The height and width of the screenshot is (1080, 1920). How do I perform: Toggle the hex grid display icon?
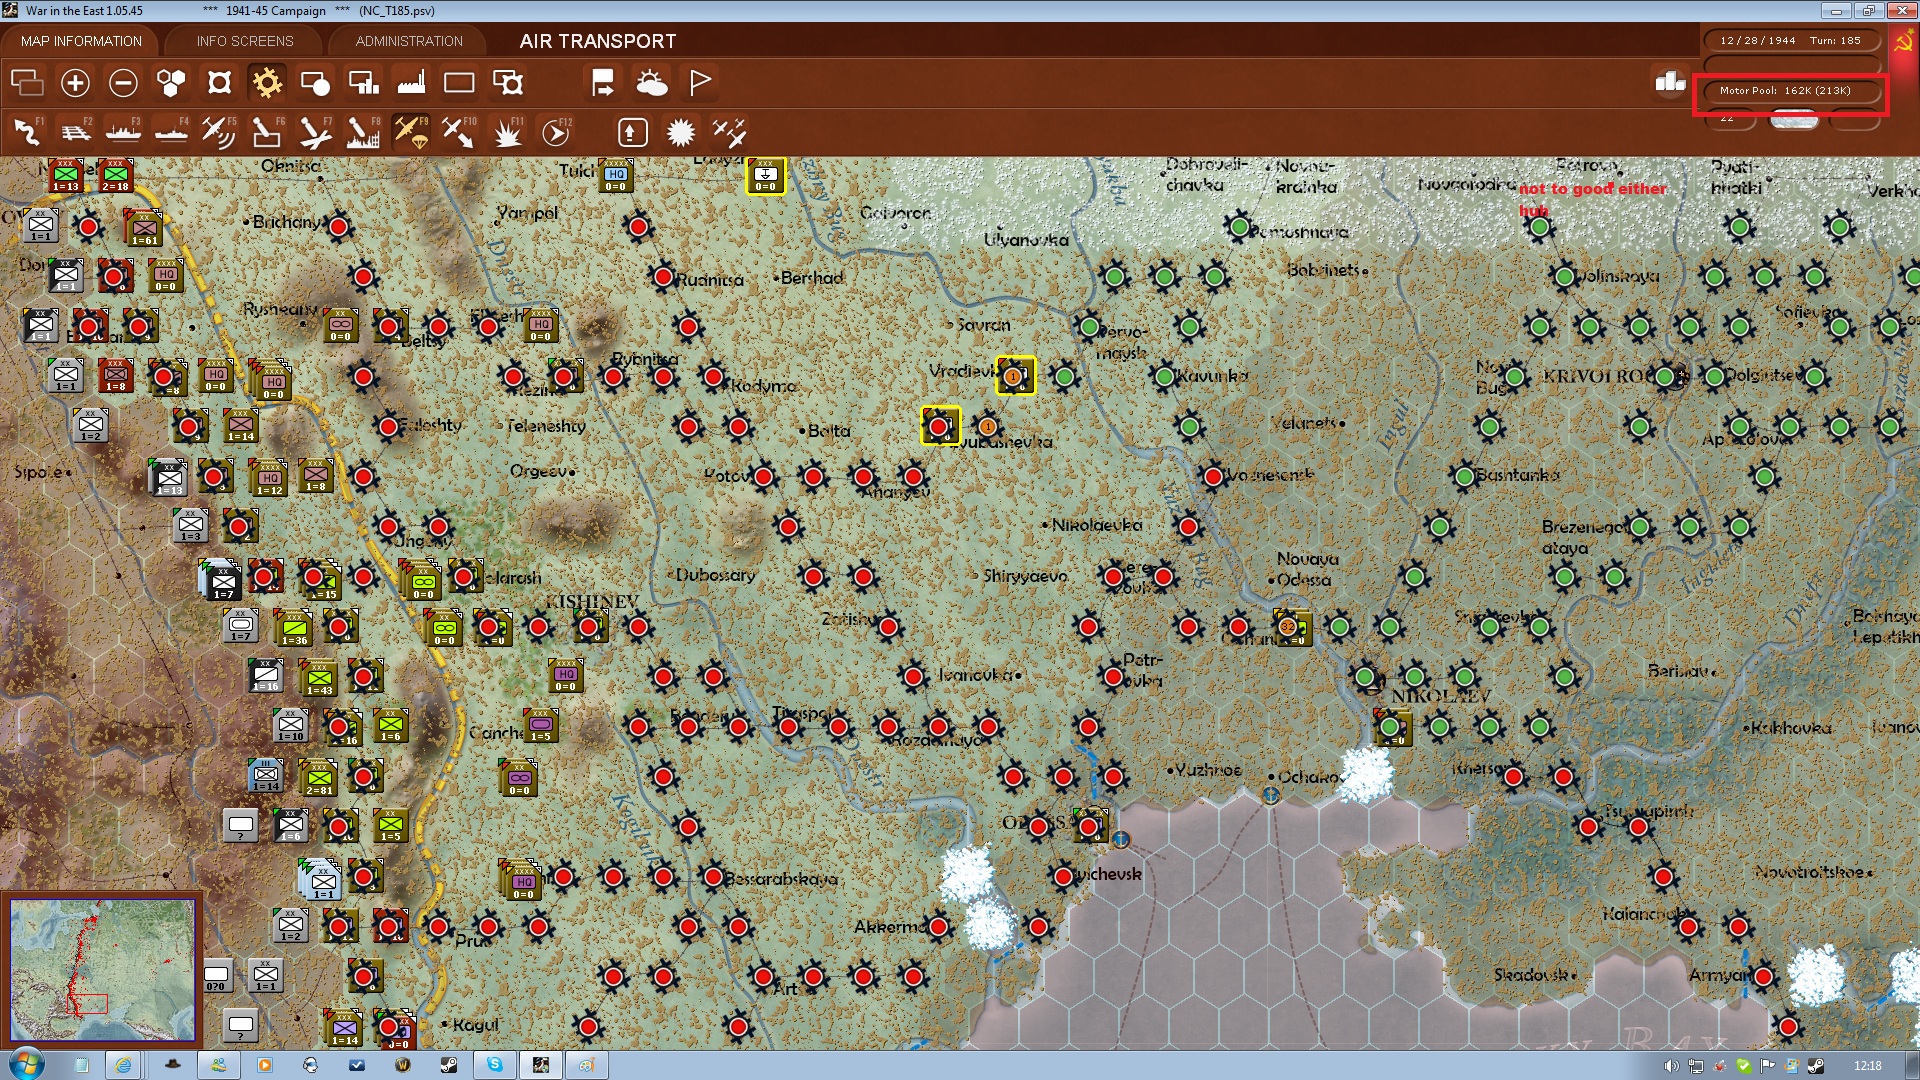coord(171,83)
